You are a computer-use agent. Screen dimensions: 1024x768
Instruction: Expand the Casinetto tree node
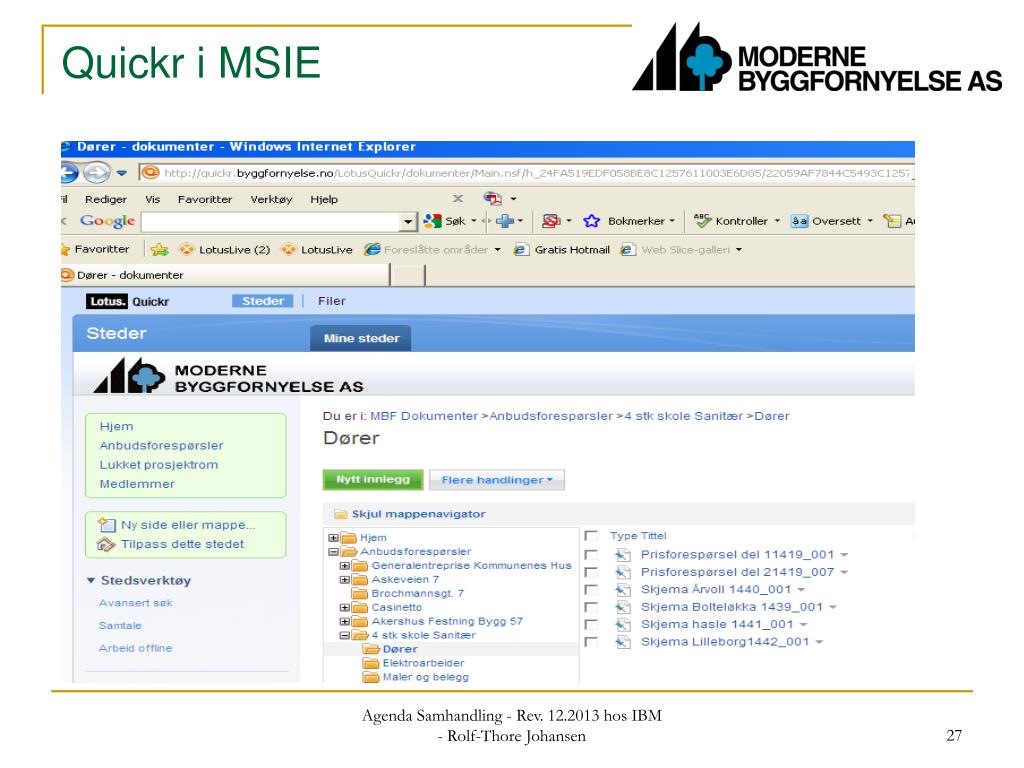tap(344, 607)
